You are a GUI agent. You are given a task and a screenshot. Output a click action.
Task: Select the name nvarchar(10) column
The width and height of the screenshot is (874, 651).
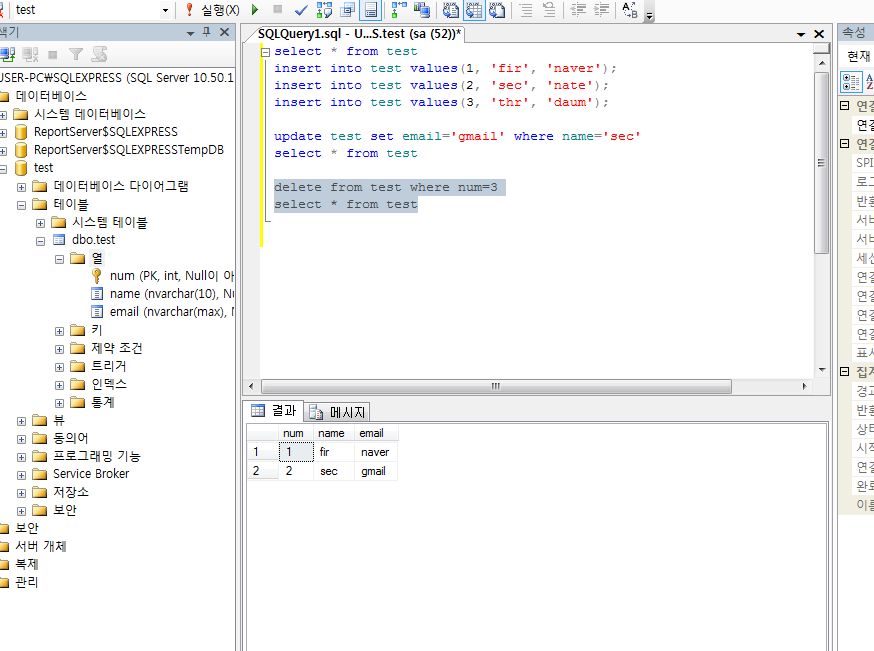pyautogui.click(x=172, y=294)
